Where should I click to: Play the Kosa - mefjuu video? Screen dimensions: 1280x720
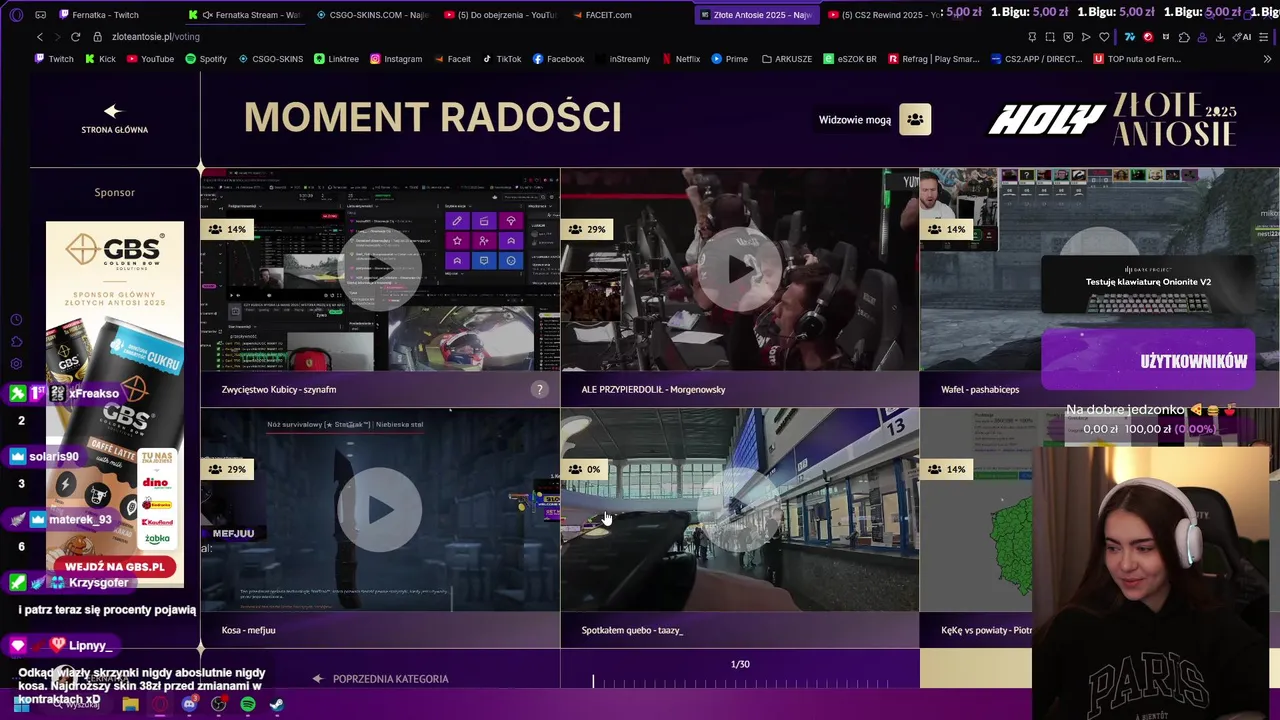(380, 509)
